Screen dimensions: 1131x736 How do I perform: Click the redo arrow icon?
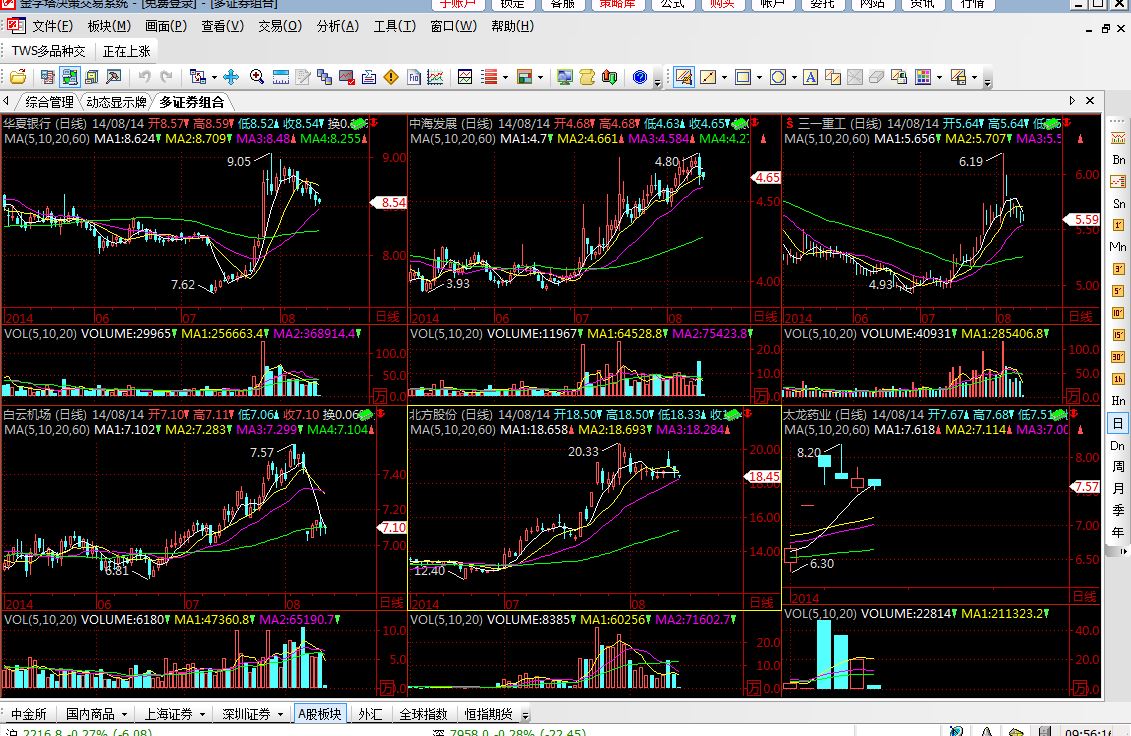[x=167, y=76]
